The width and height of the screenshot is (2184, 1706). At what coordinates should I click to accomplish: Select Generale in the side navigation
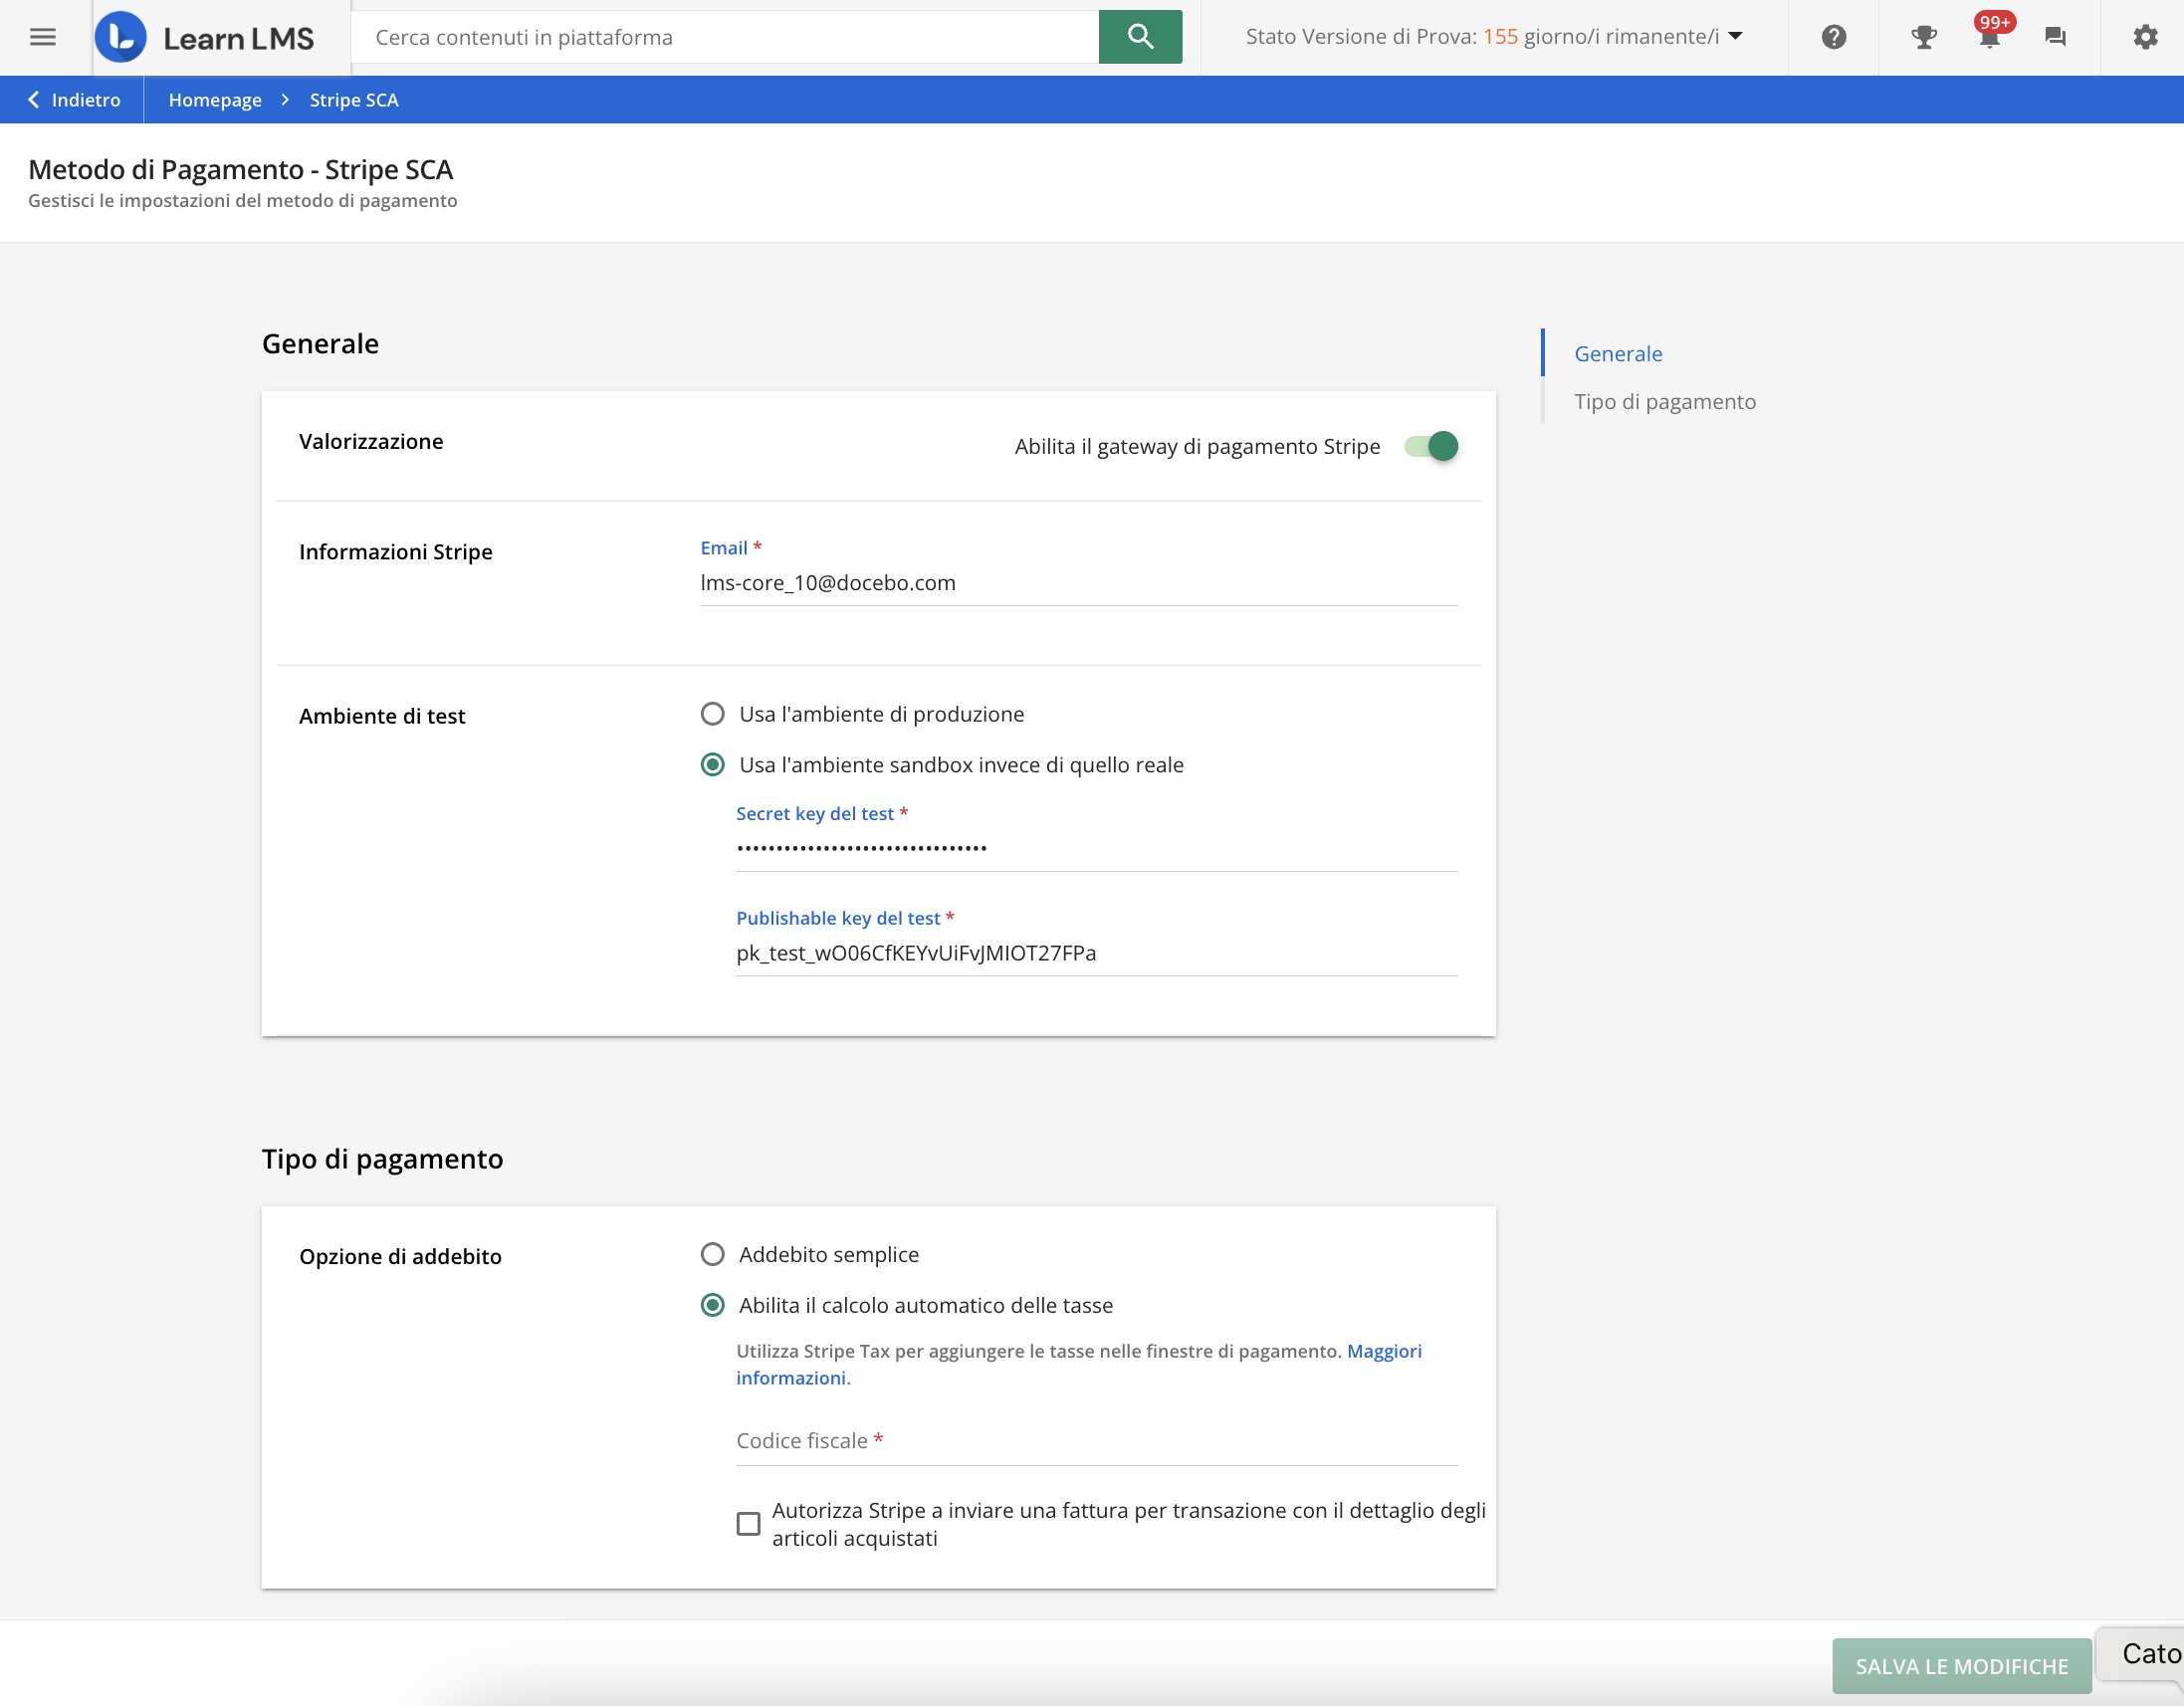(x=1617, y=354)
